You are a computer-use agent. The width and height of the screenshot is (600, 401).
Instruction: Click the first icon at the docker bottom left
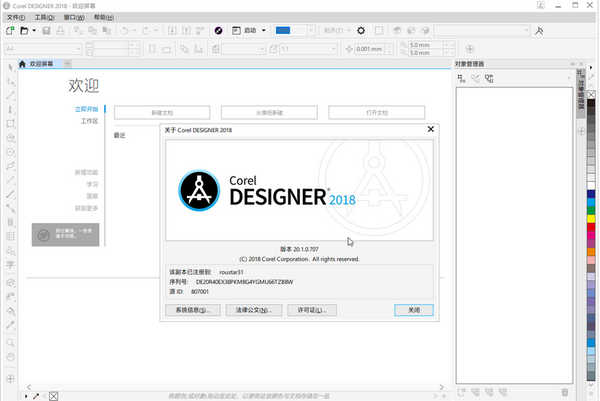point(461,392)
